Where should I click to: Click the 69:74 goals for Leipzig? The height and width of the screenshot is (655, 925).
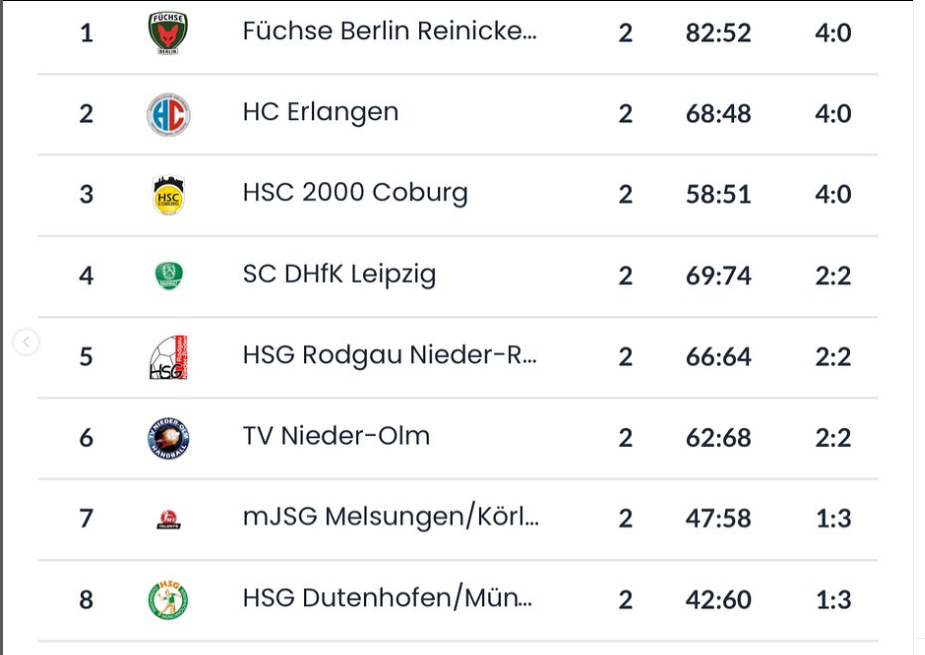click(x=718, y=276)
